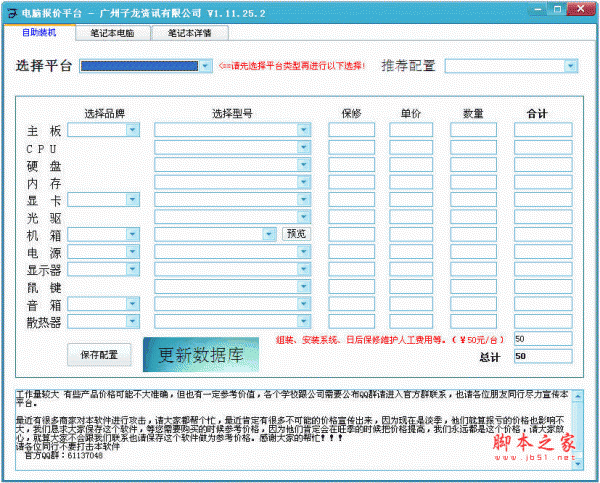Viewport: 600px width, 483px height.
Task: Expand the 硬盘 model dropdown
Action: tap(303, 165)
